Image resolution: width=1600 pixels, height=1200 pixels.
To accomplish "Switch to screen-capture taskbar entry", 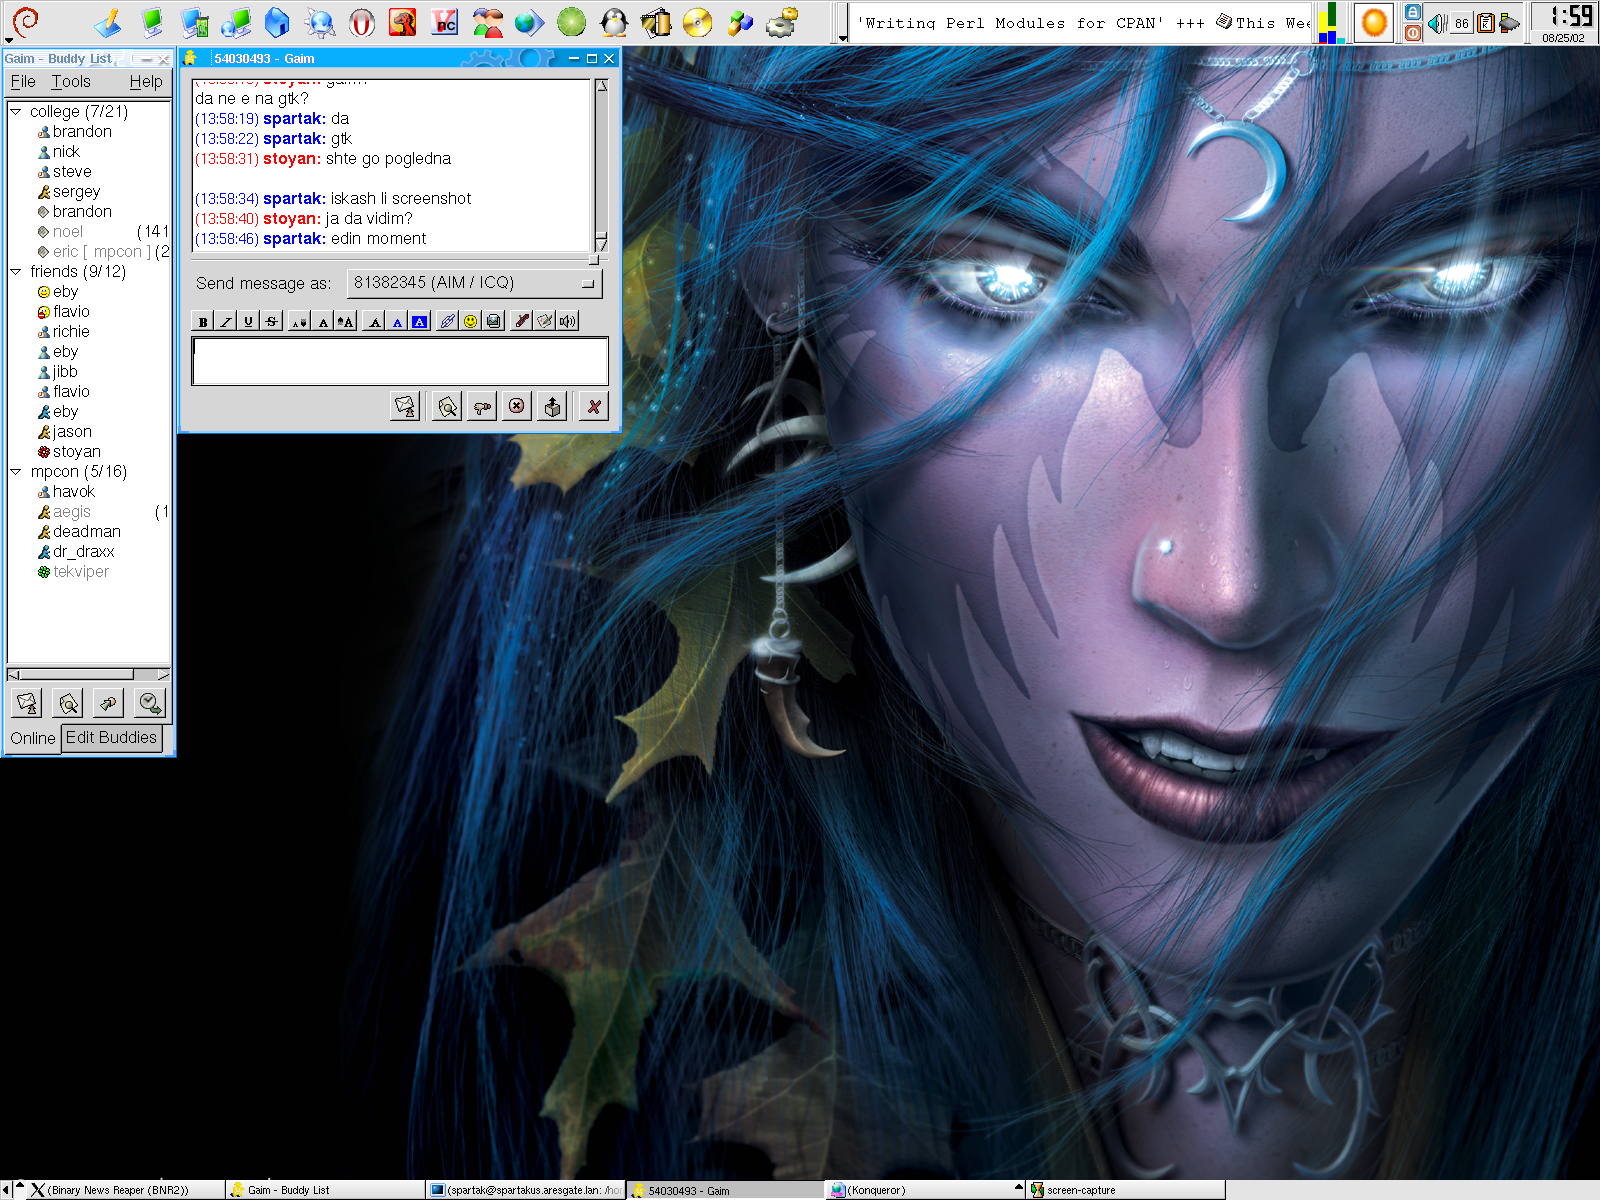I will pos(1126,1190).
